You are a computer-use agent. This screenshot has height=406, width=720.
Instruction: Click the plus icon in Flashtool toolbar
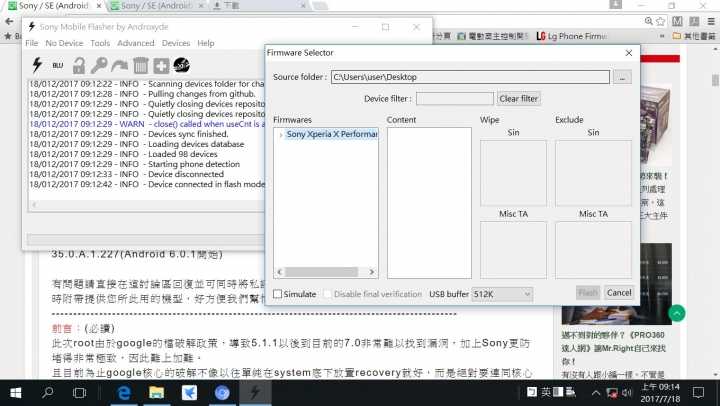pyautogui.click(x=161, y=66)
